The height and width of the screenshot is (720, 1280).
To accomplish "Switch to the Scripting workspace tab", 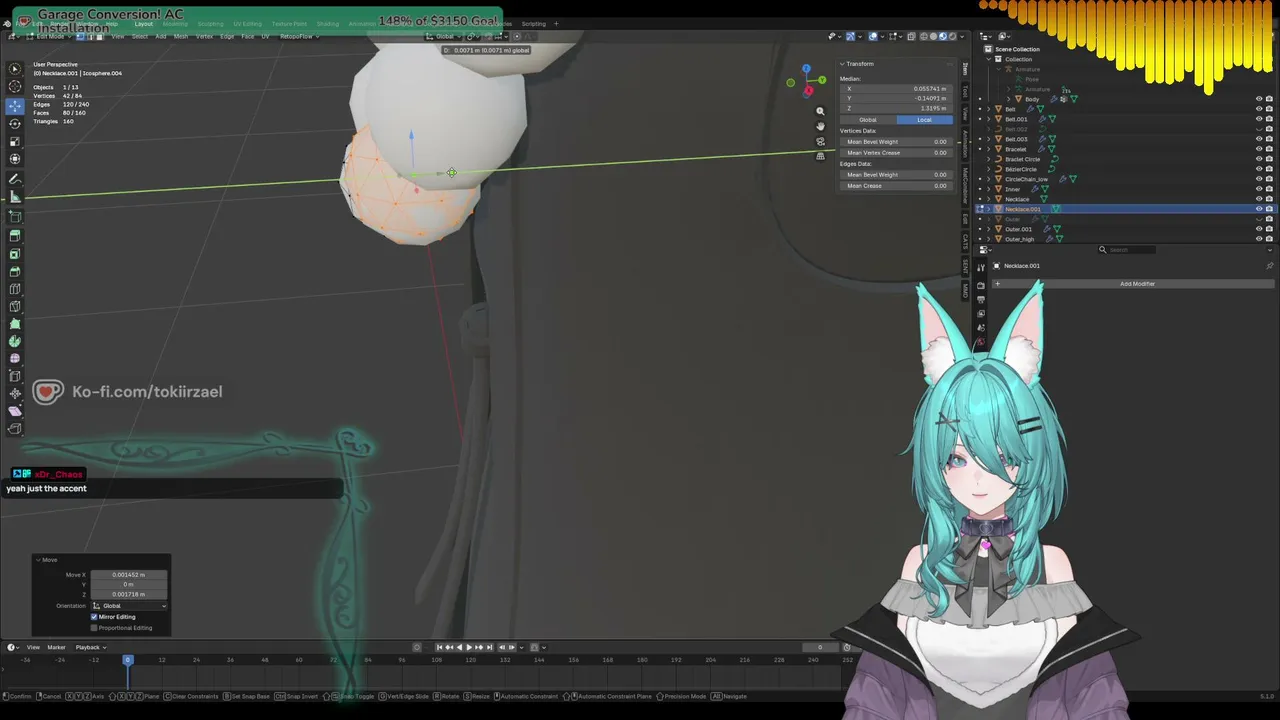I will click(534, 24).
